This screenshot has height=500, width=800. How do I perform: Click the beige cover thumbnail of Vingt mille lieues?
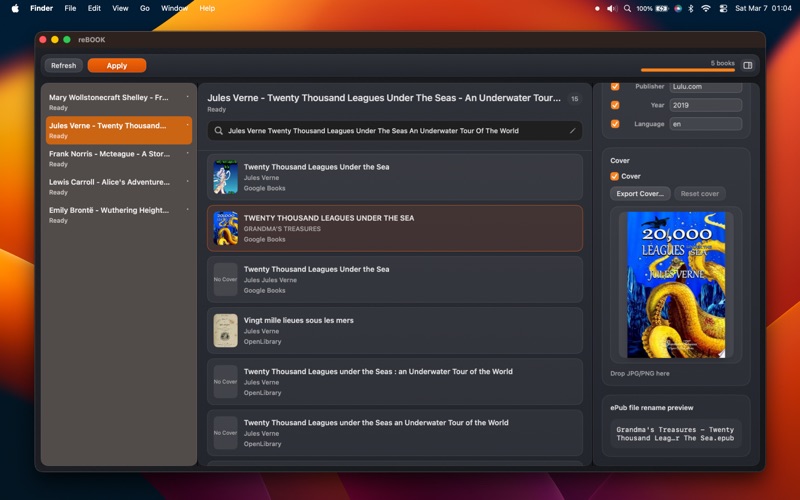(226, 330)
